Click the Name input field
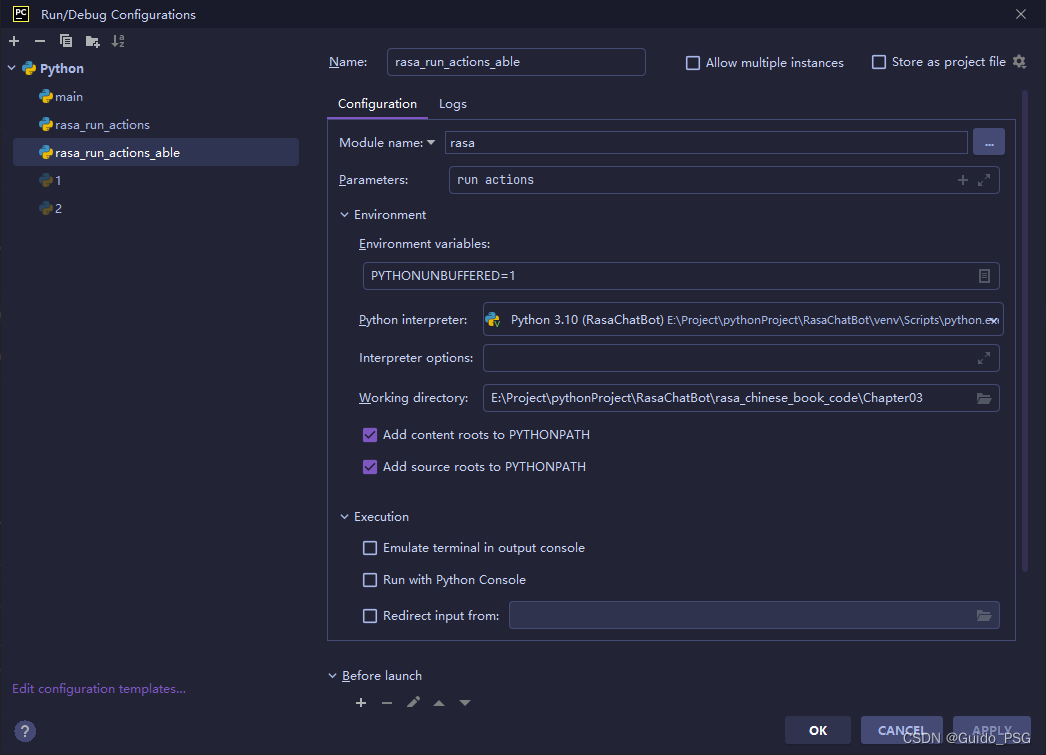This screenshot has width=1046, height=755. pyautogui.click(x=516, y=62)
